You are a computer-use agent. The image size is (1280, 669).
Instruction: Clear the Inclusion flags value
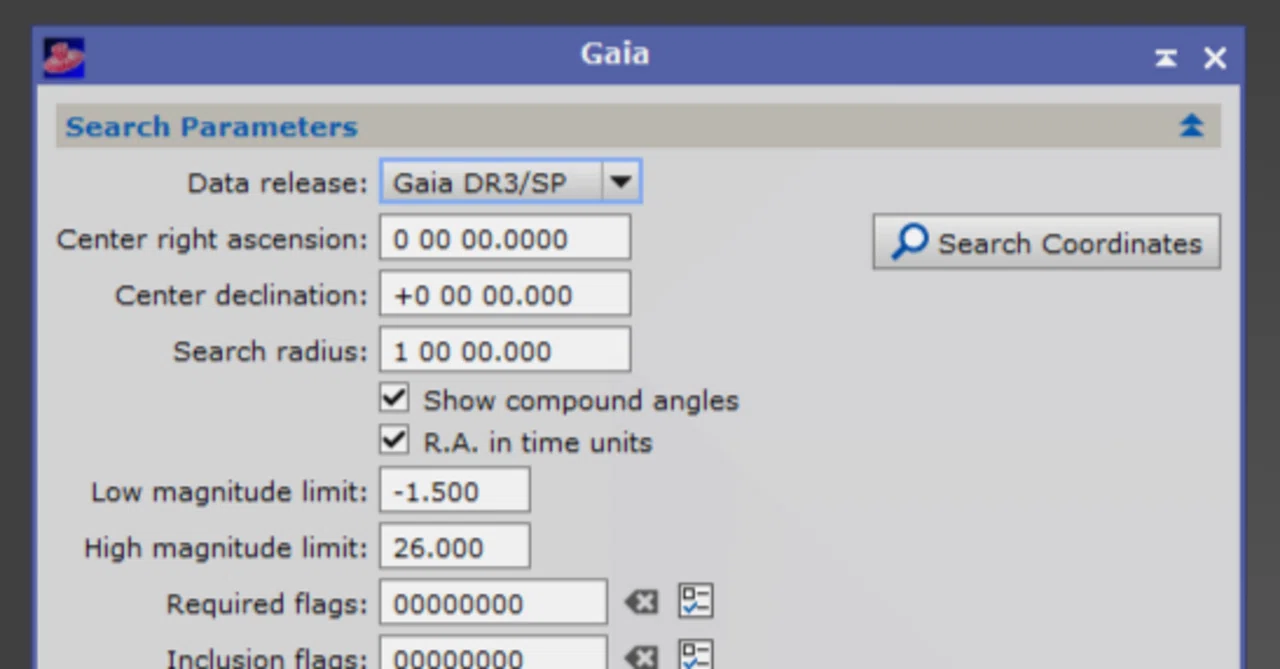(x=641, y=657)
